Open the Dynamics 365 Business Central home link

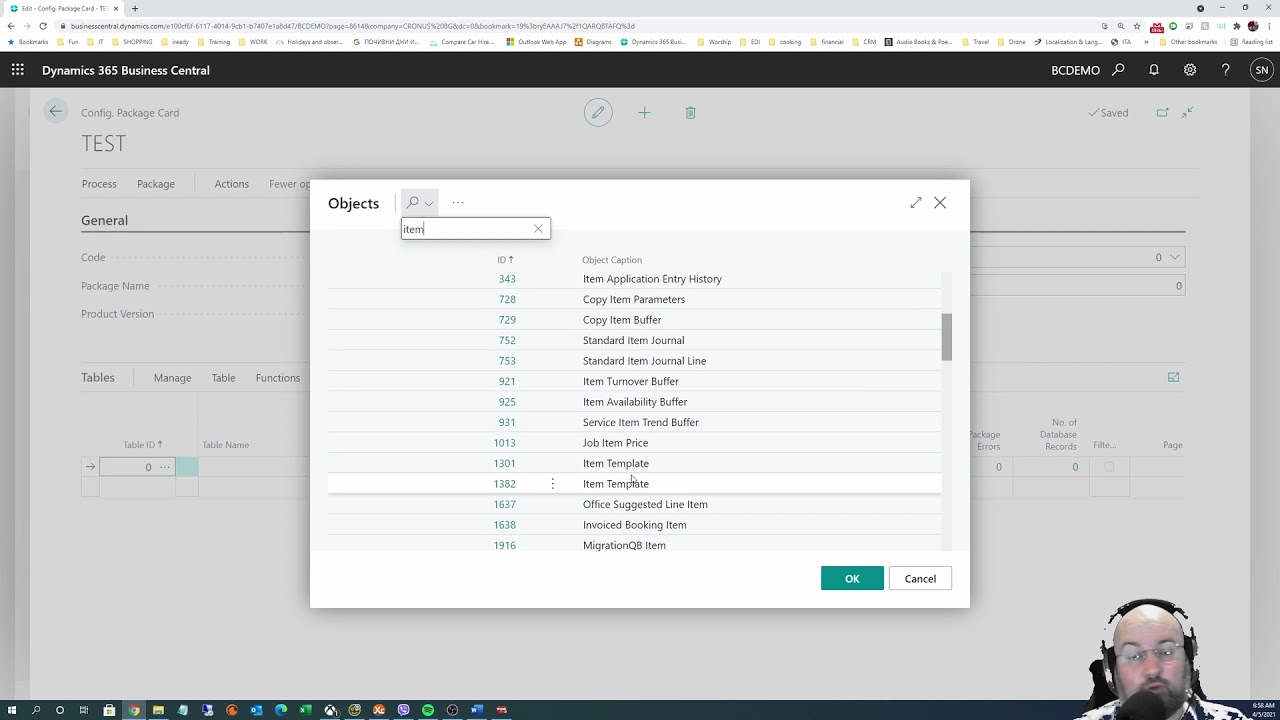pyautogui.click(x=126, y=70)
